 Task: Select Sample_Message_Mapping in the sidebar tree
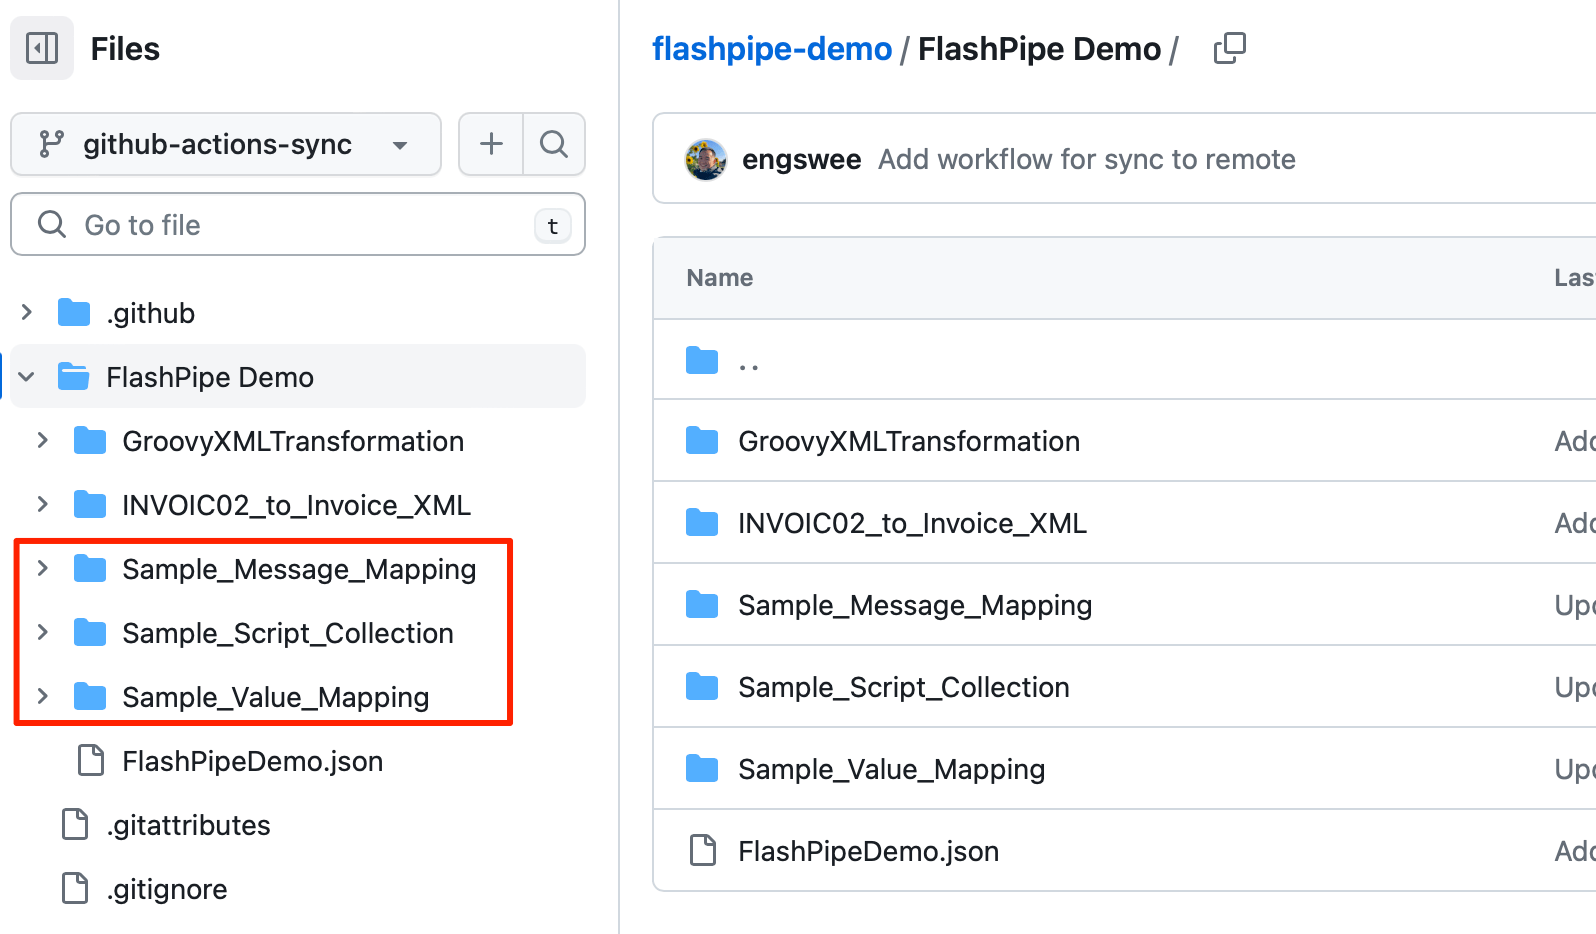[x=299, y=569]
